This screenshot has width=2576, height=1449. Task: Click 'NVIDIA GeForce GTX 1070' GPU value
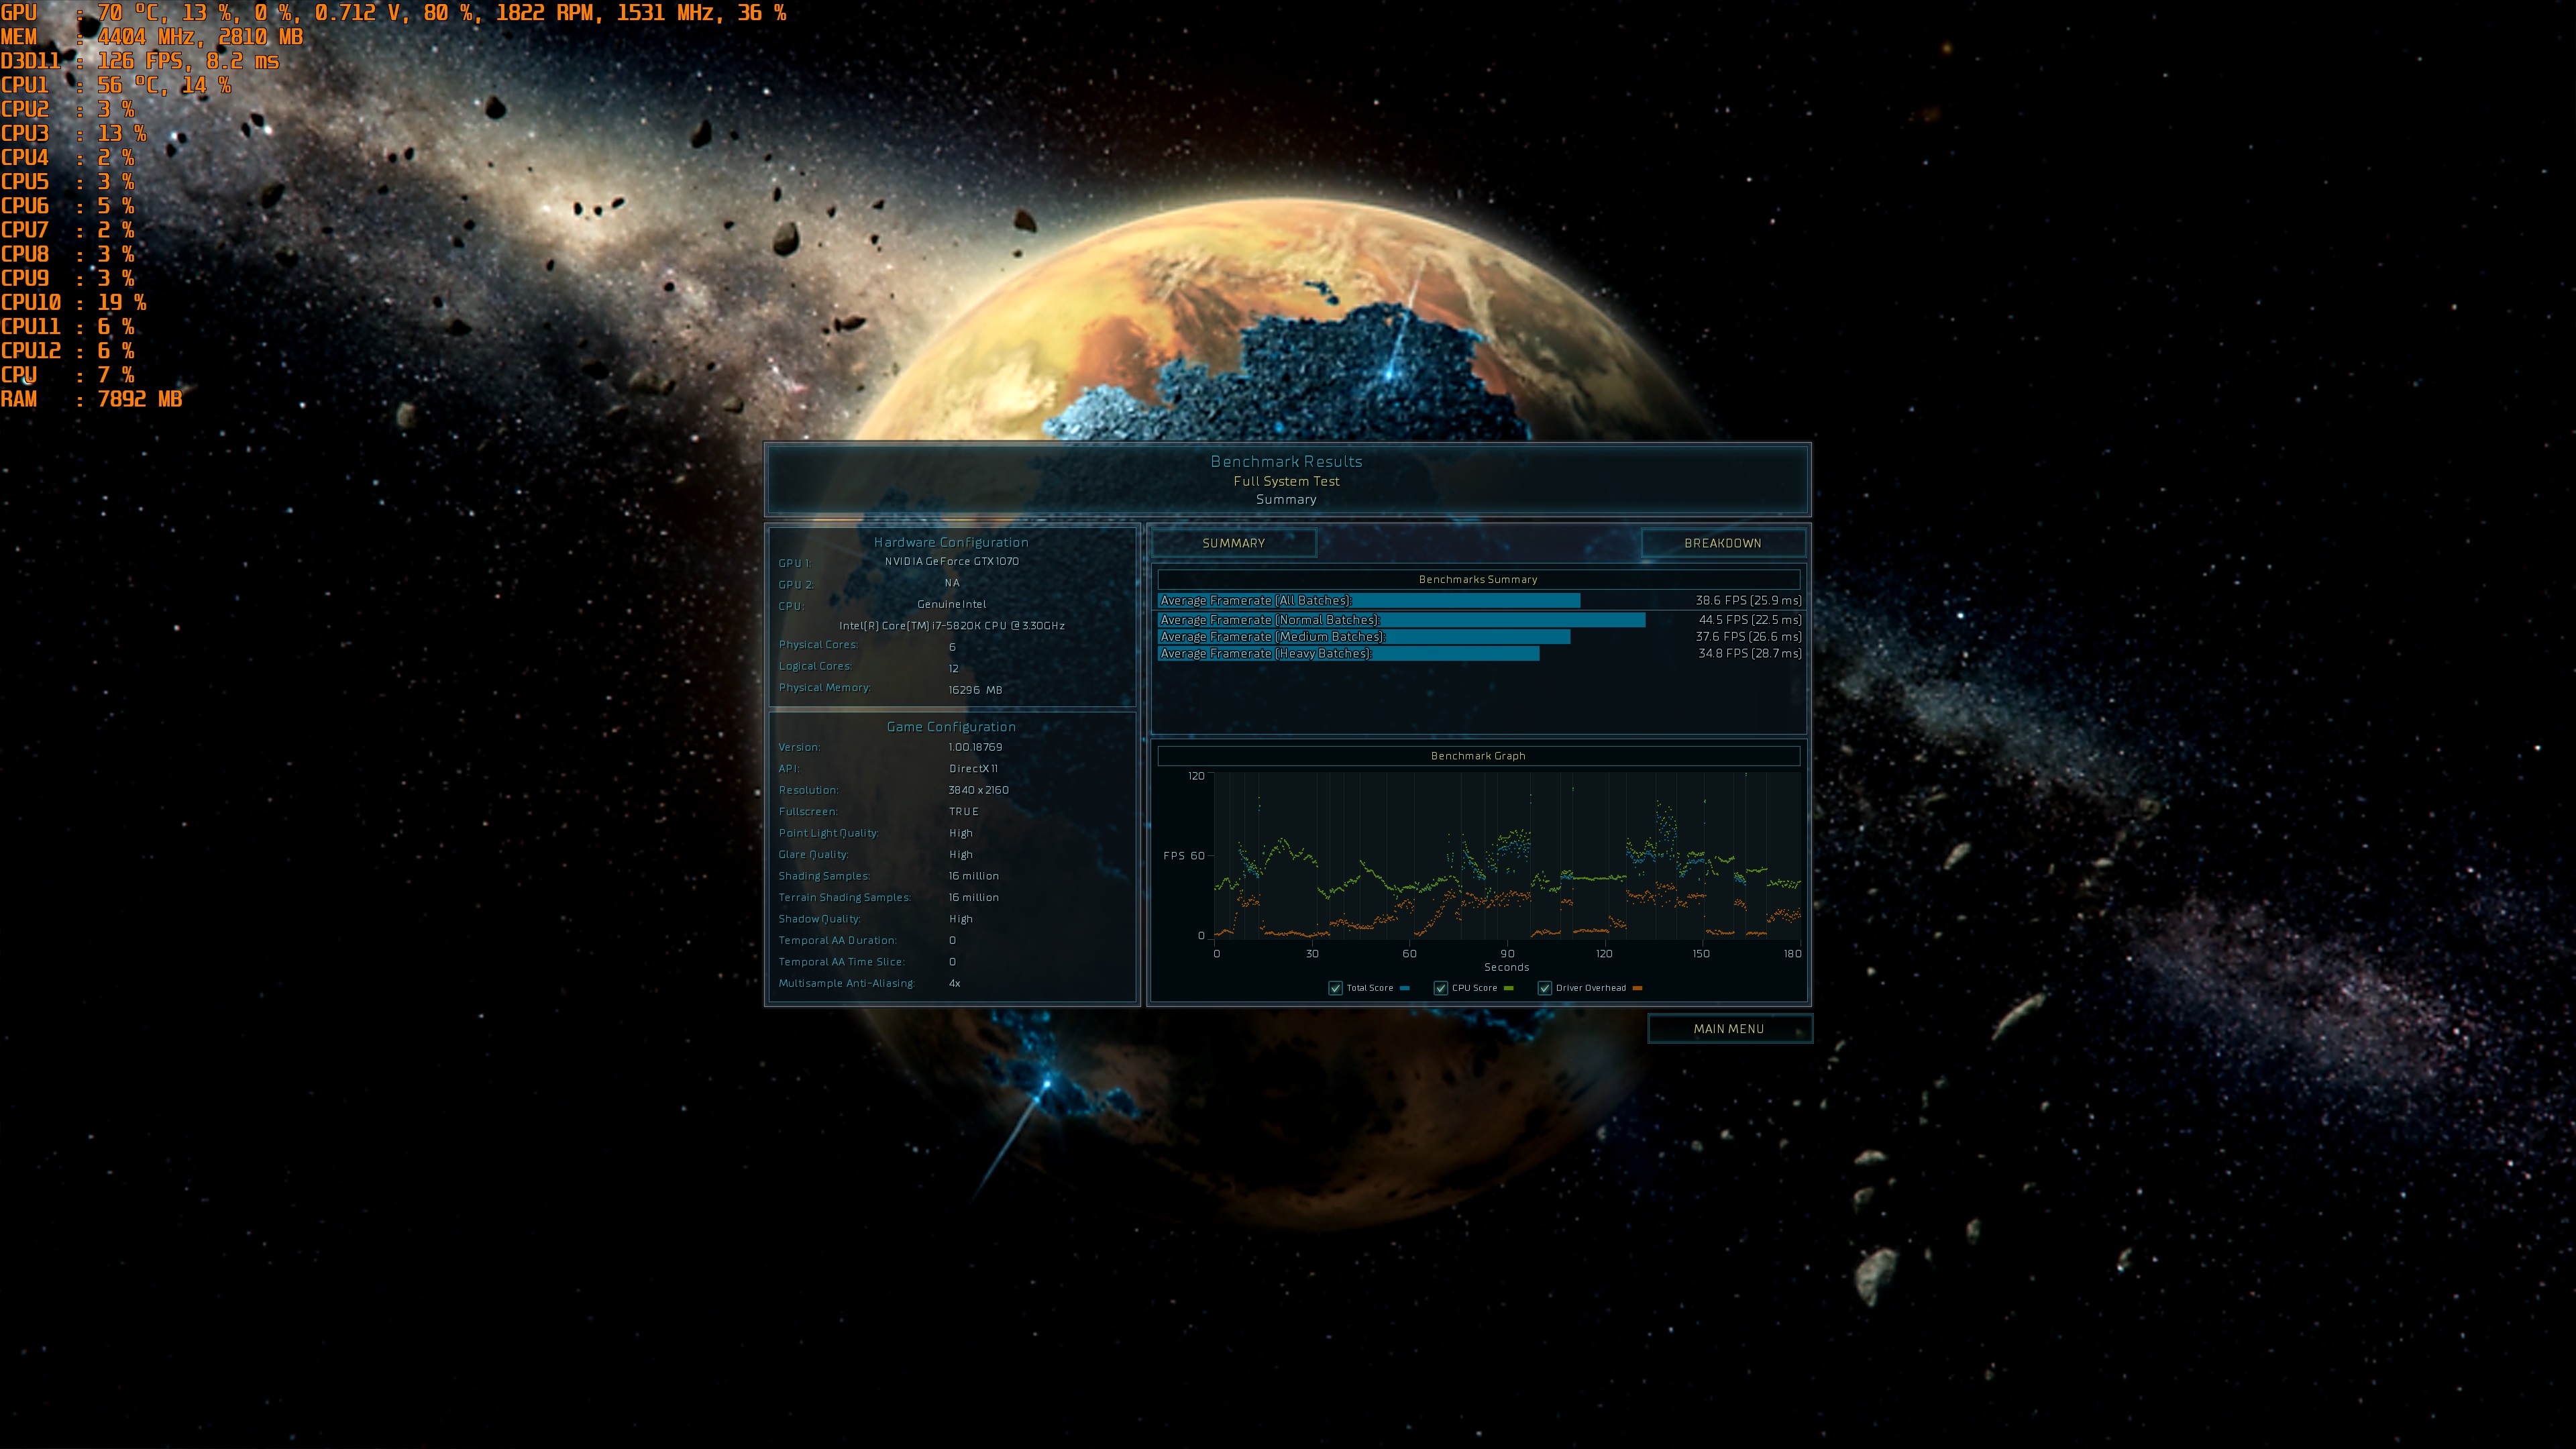point(951,561)
